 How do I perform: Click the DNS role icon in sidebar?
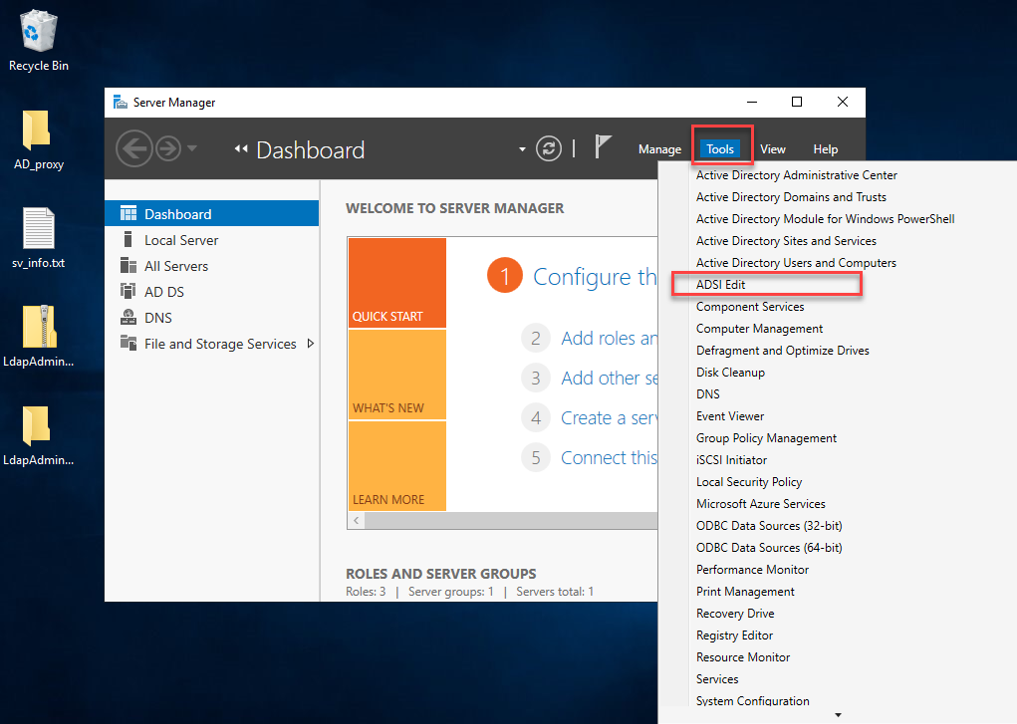click(128, 317)
